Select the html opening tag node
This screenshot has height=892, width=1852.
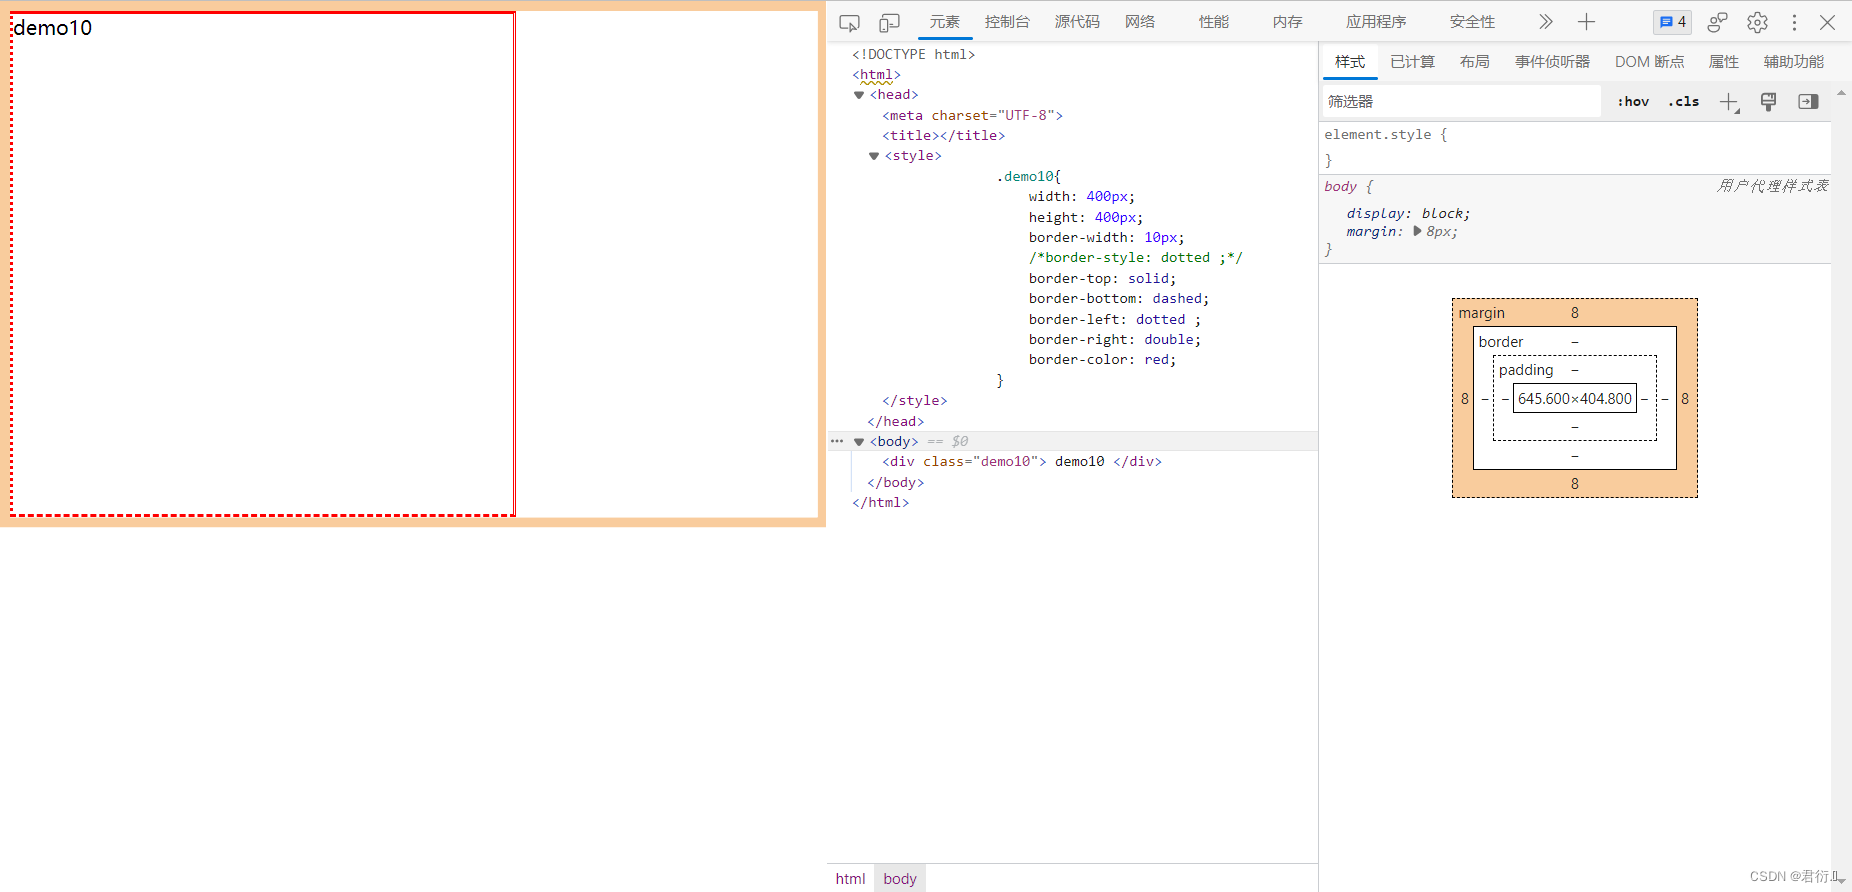pos(876,75)
